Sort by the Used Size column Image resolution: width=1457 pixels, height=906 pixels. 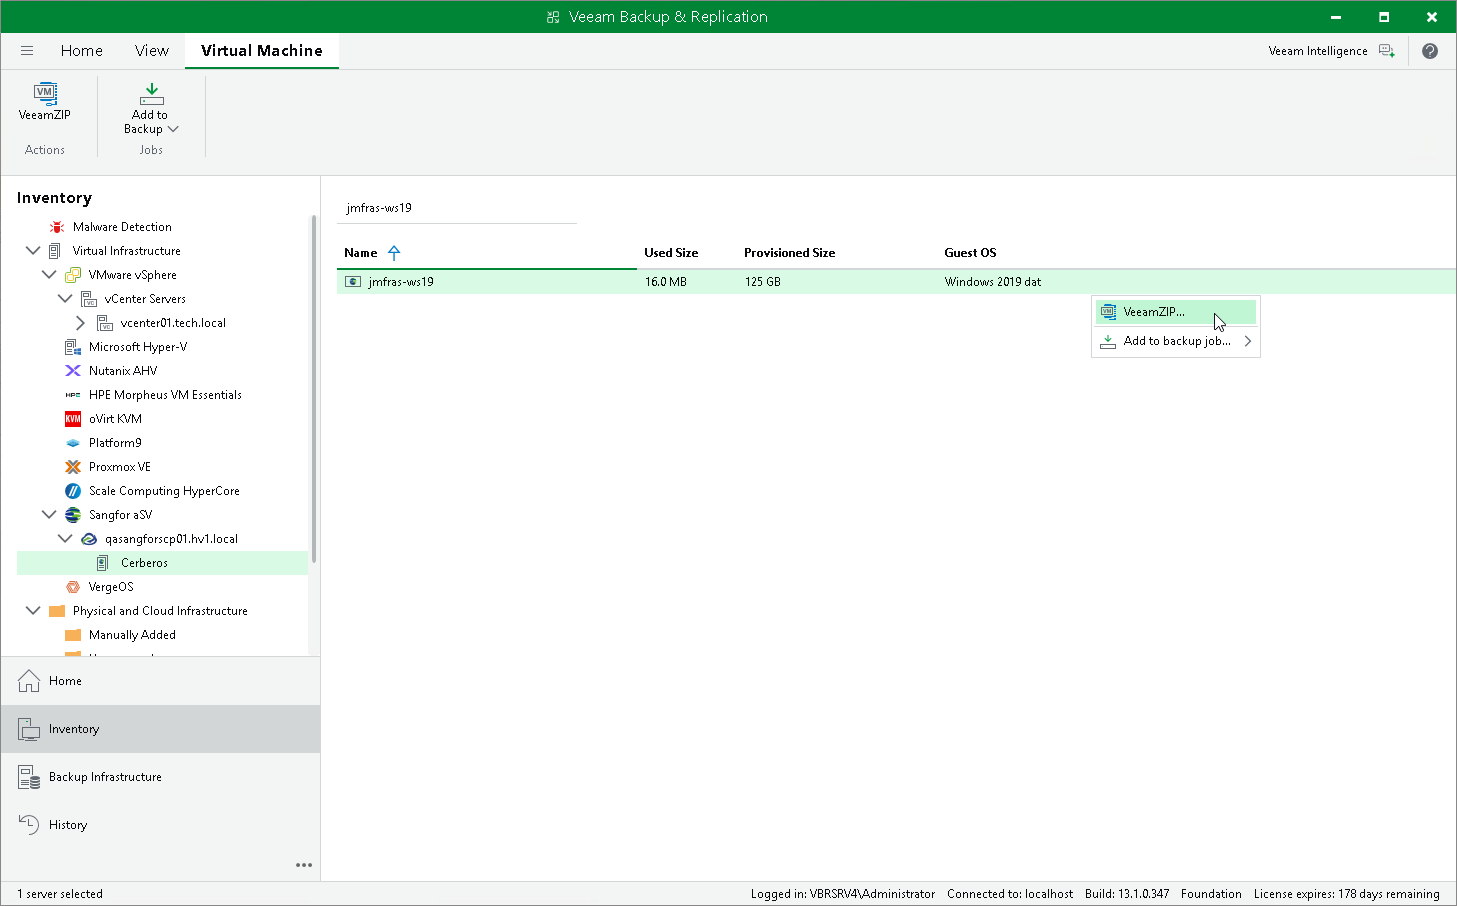coord(671,253)
